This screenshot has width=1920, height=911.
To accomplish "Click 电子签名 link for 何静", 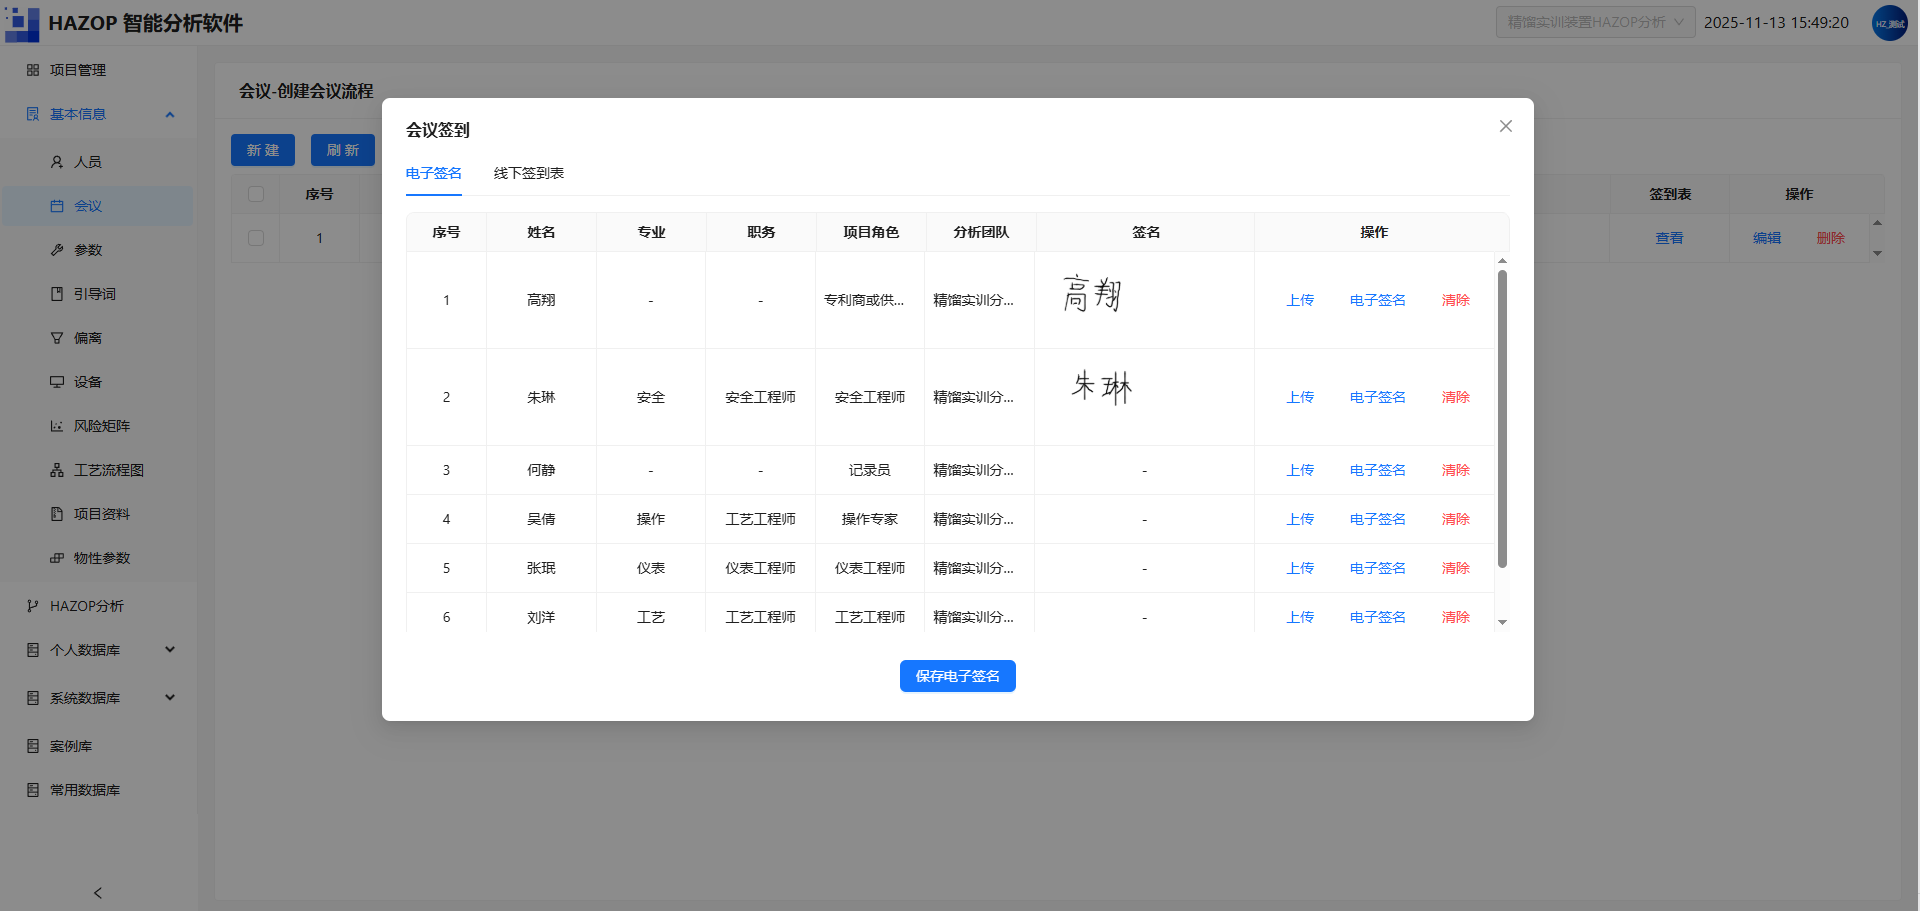I will [1377, 470].
